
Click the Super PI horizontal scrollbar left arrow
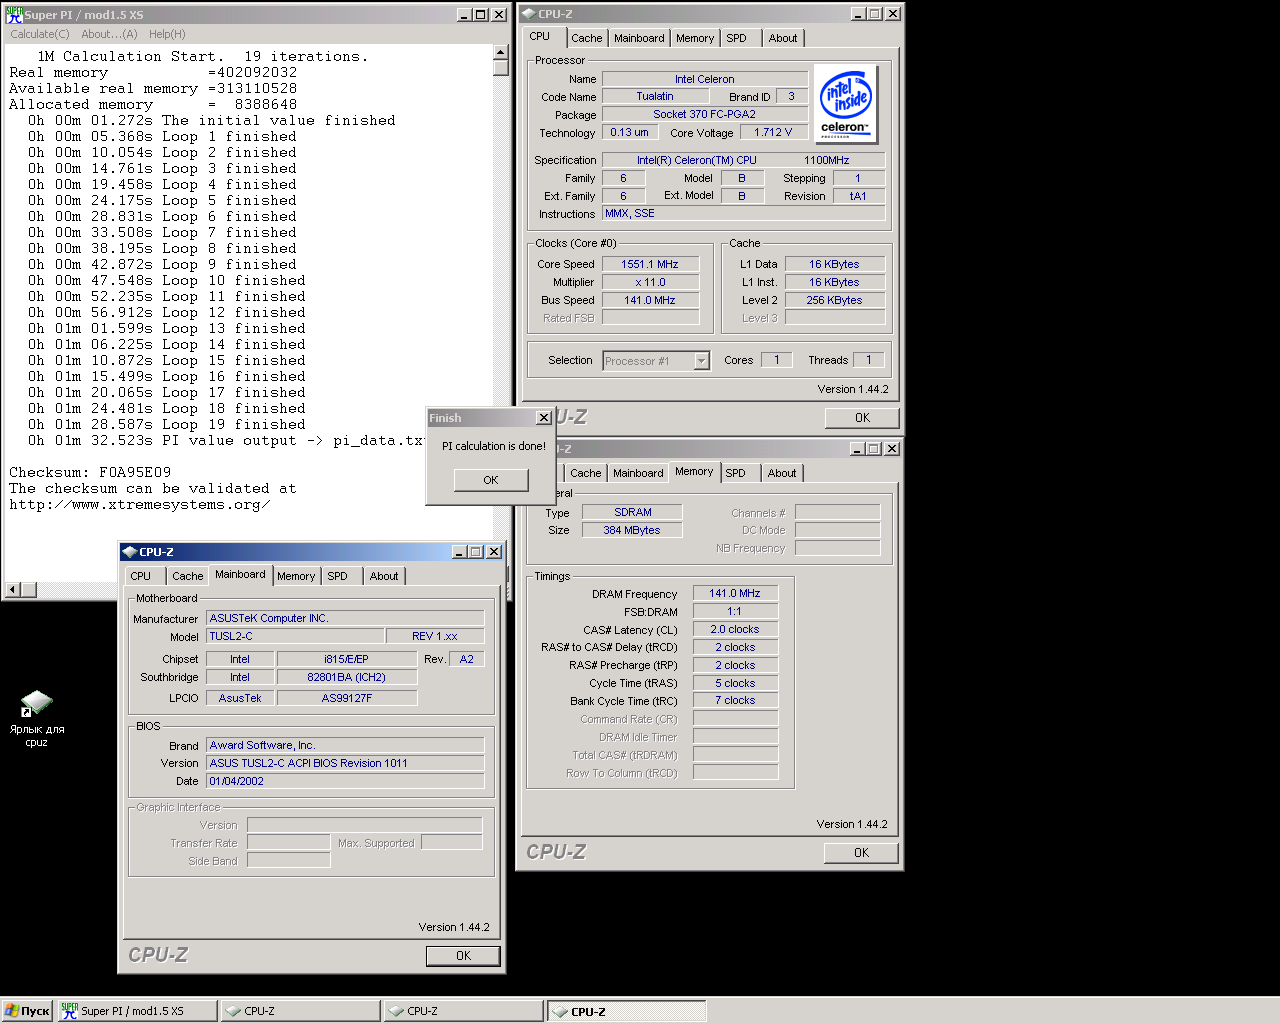[x=13, y=590]
